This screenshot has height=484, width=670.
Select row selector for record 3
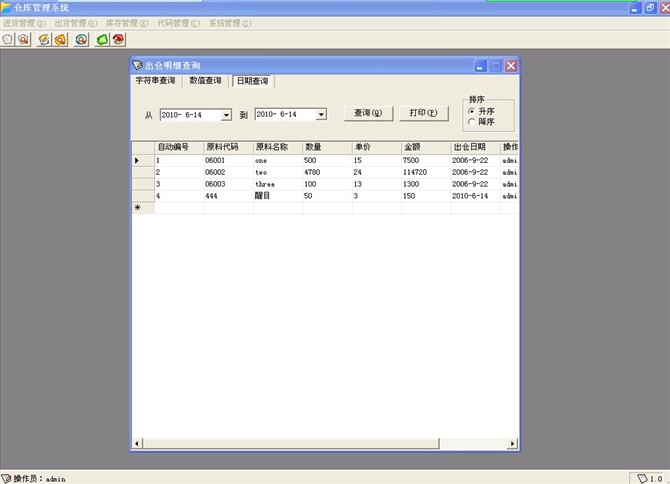coord(143,185)
